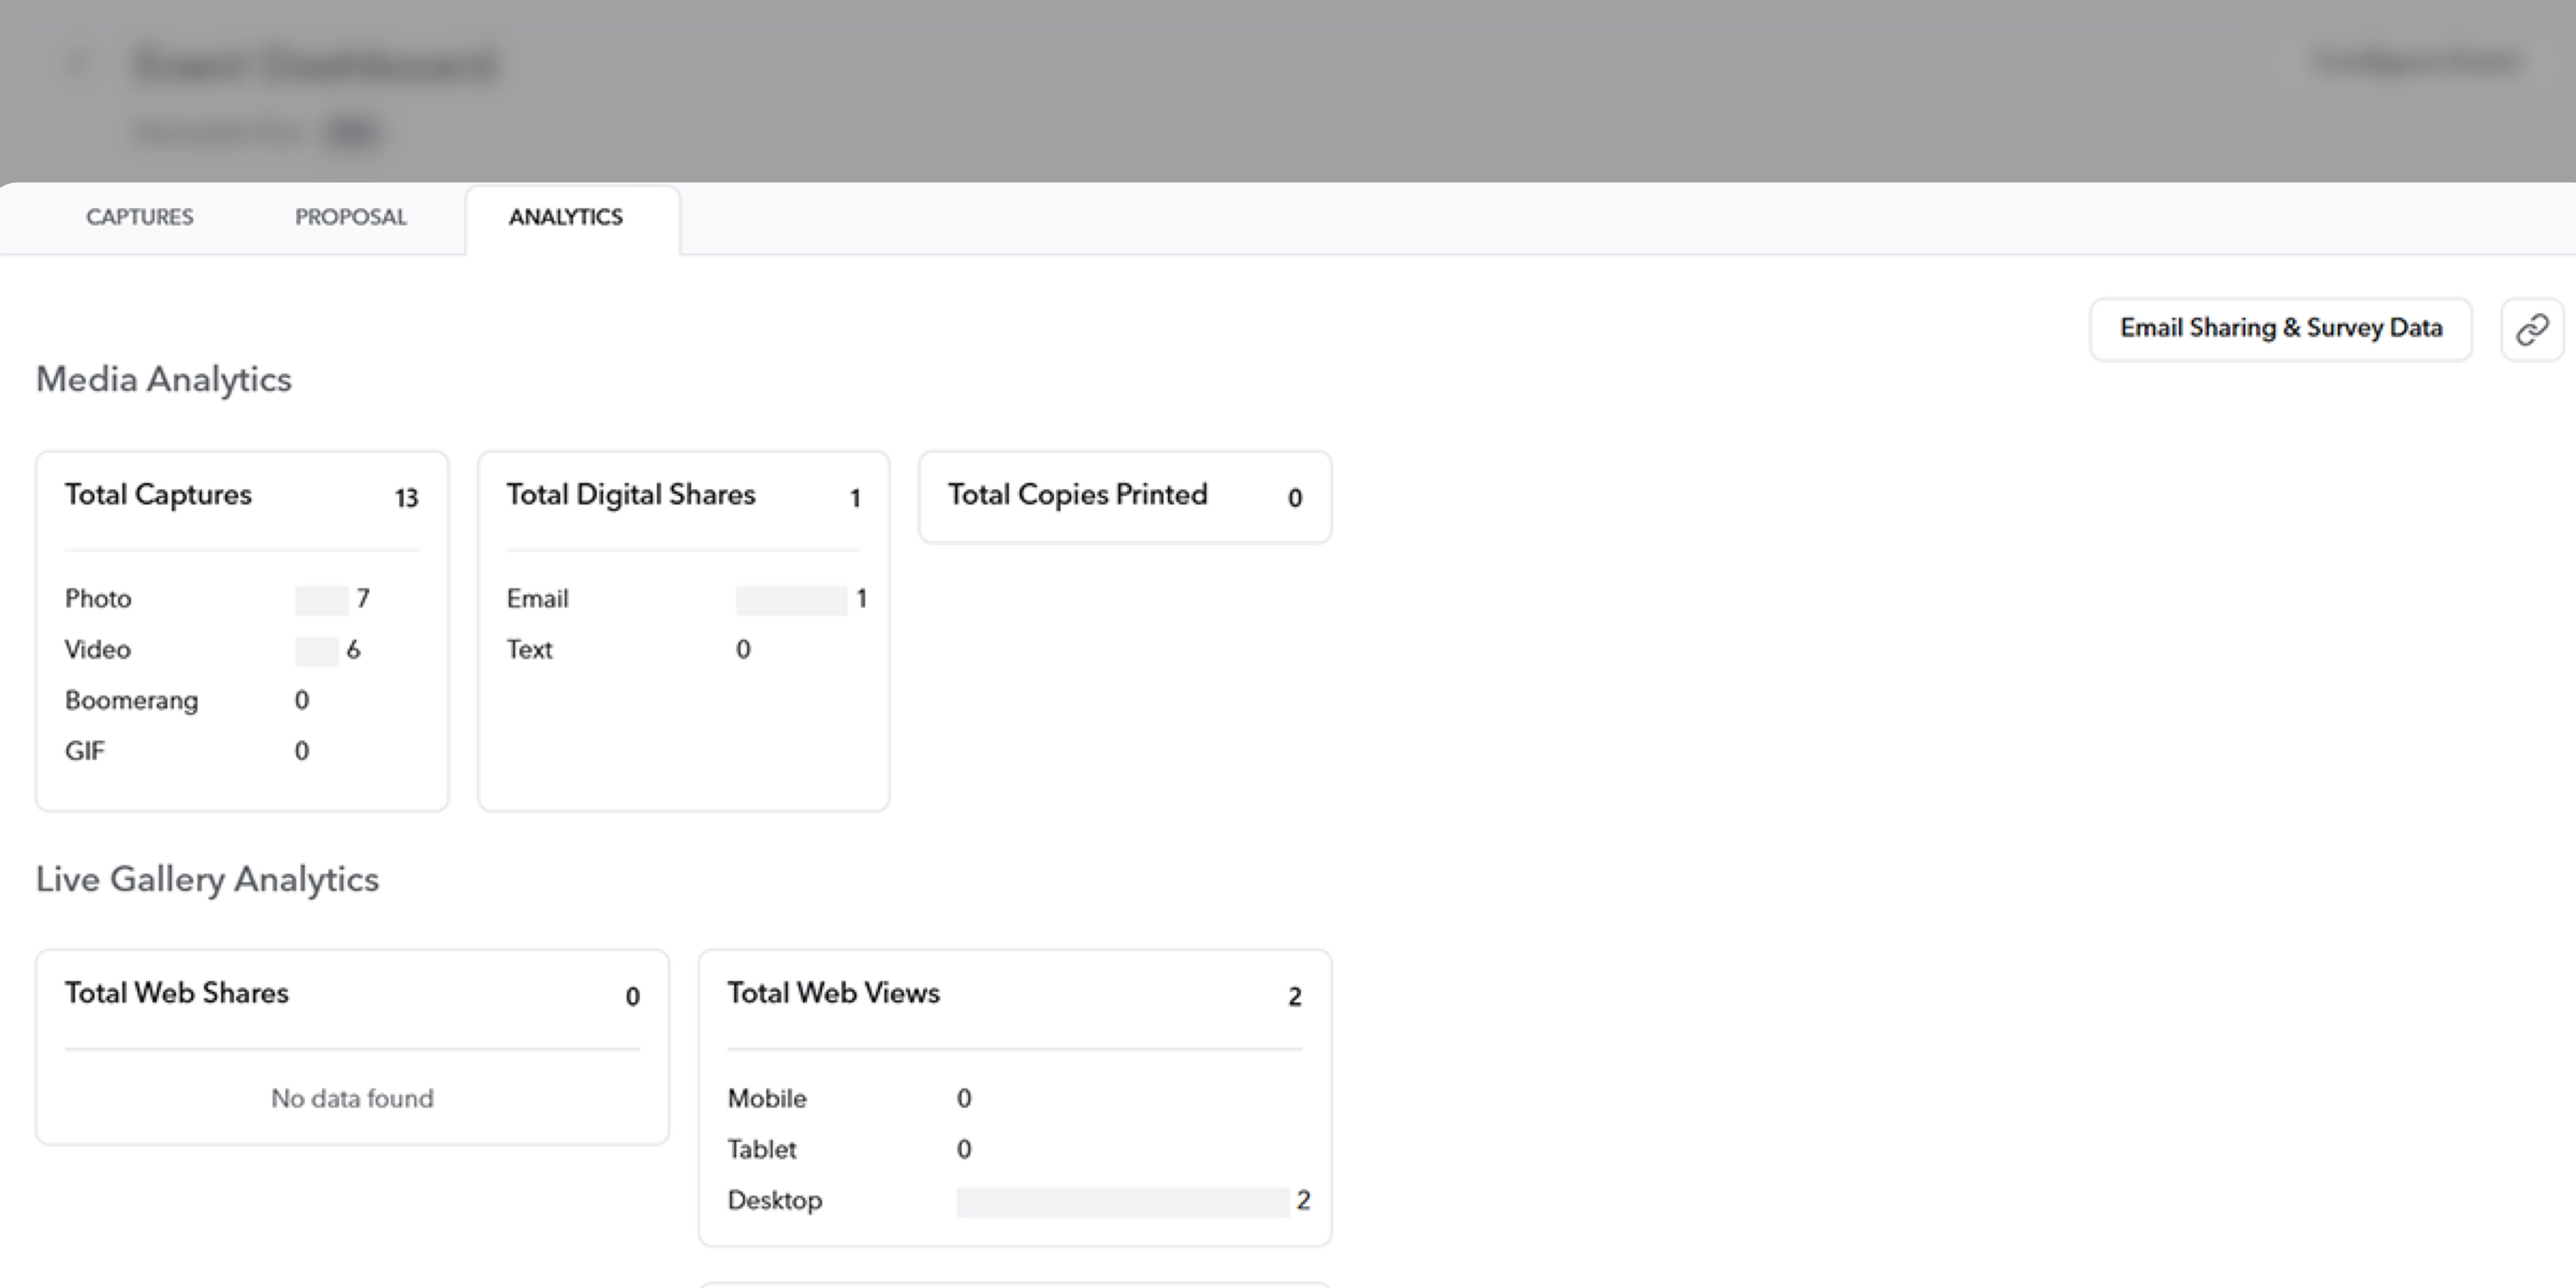Click the Desktop views bar
The height and width of the screenshot is (1288, 2576).
(x=1122, y=1202)
